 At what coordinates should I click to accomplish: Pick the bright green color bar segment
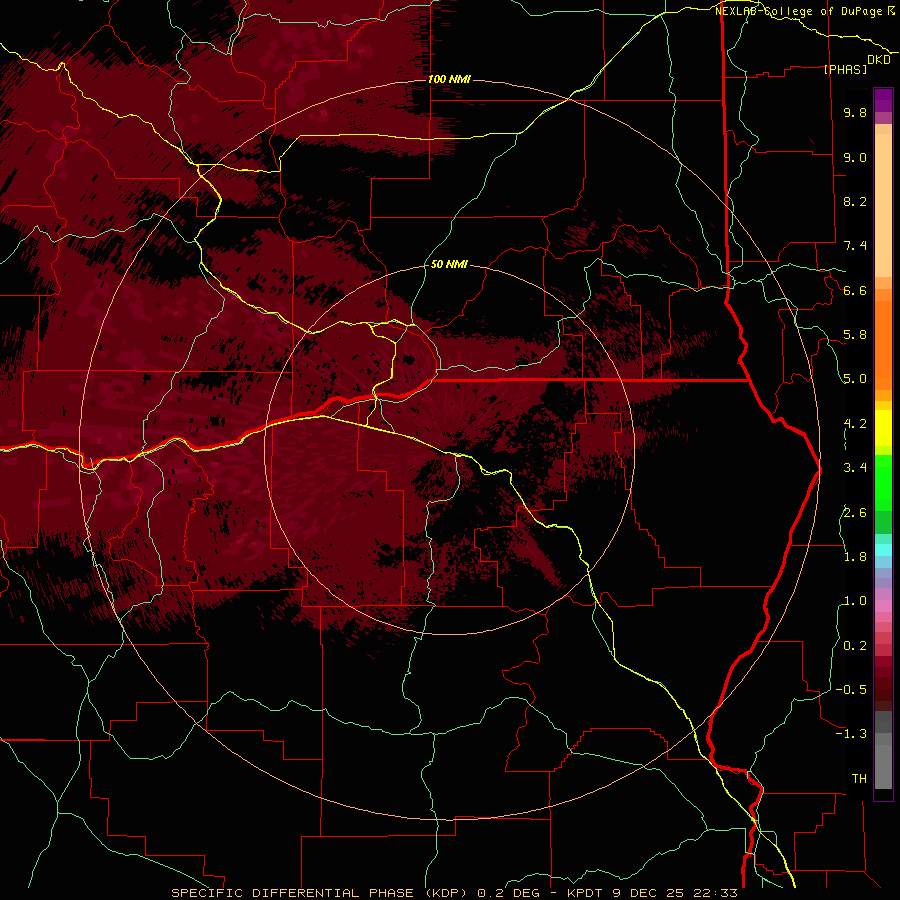pyautogui.click(x=883, y=482)
